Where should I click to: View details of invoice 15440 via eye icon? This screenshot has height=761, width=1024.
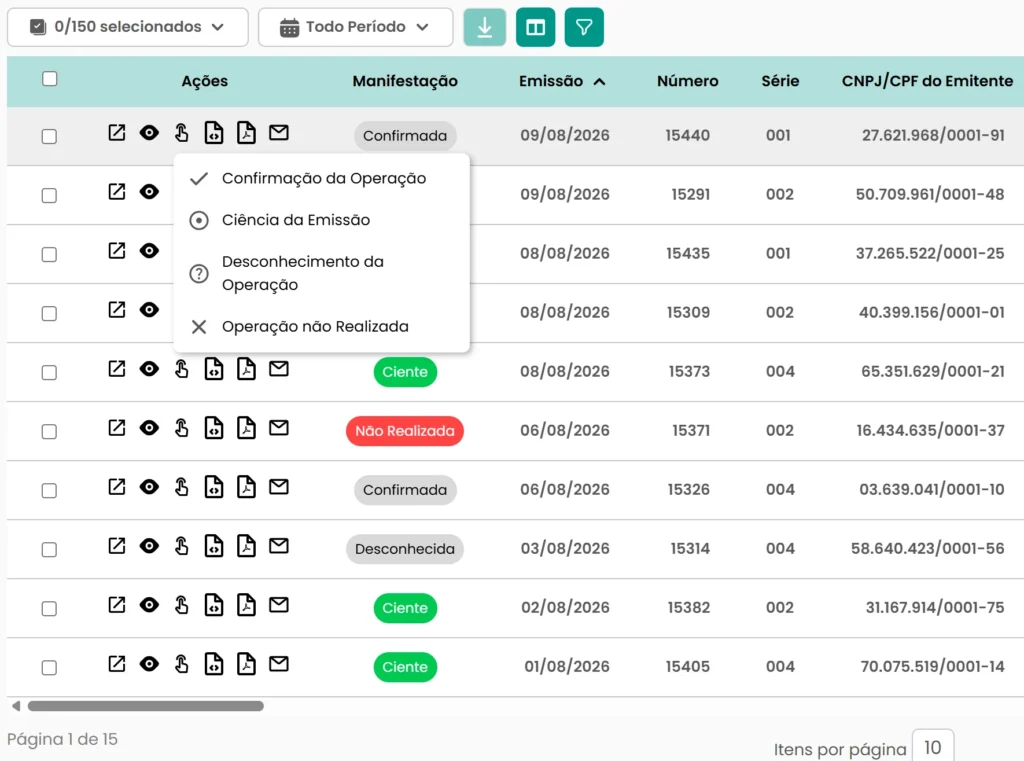(x=149, y=133)
